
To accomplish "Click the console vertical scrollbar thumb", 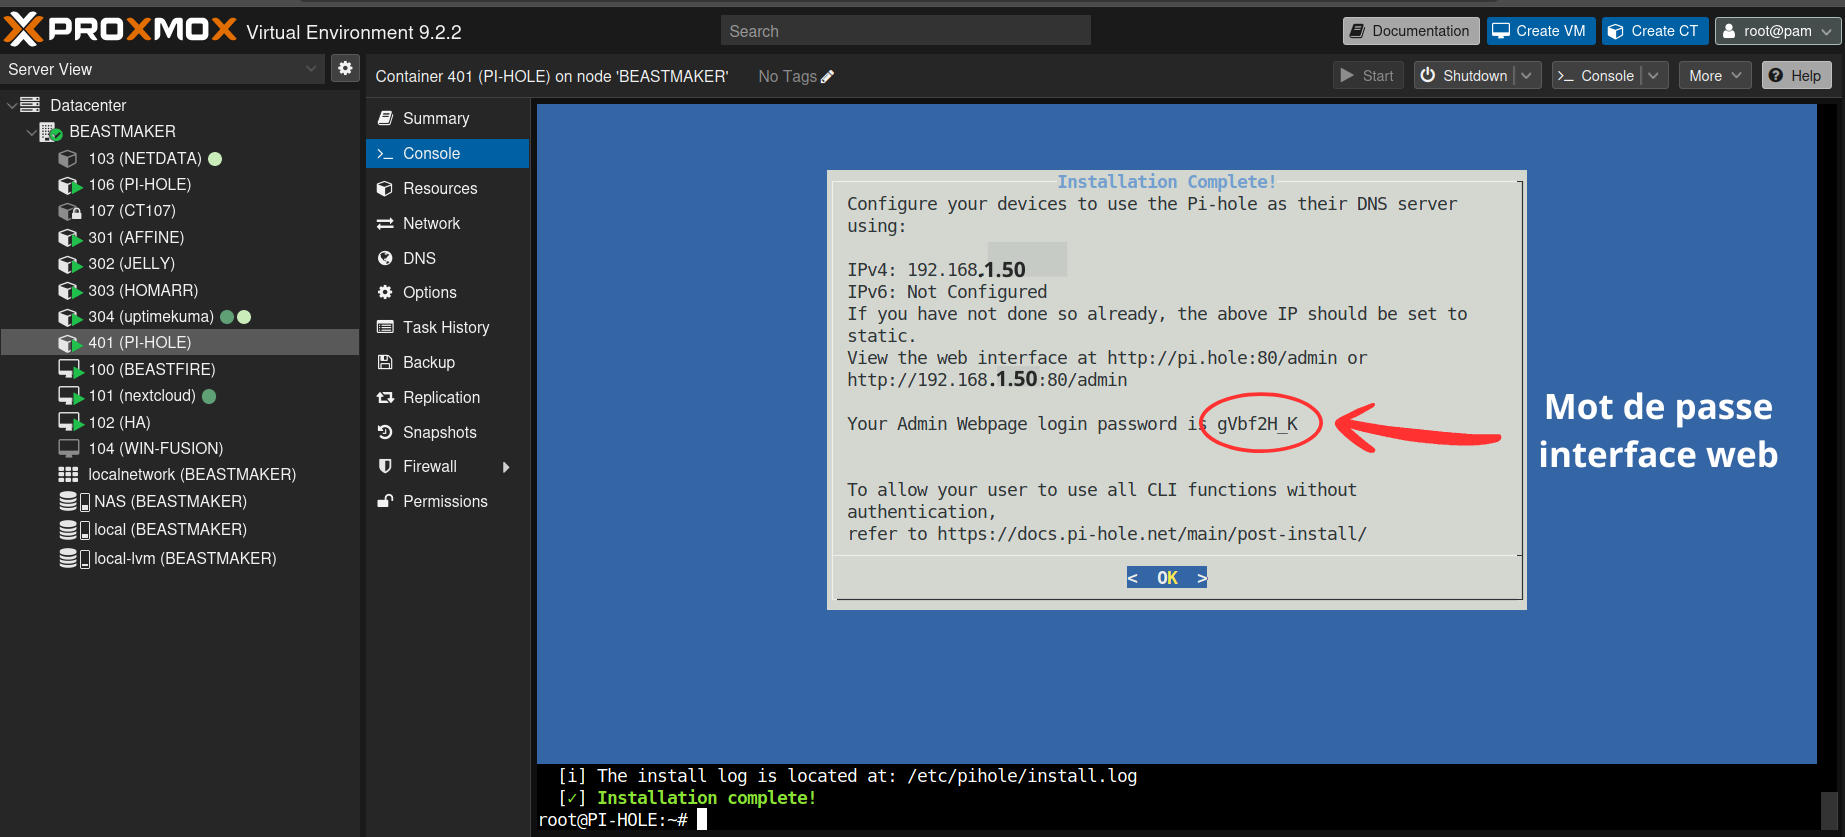I will tap(1829, 810).
